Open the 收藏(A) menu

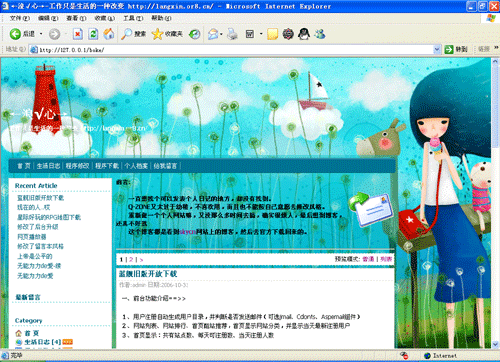click(x=105, y=18)
